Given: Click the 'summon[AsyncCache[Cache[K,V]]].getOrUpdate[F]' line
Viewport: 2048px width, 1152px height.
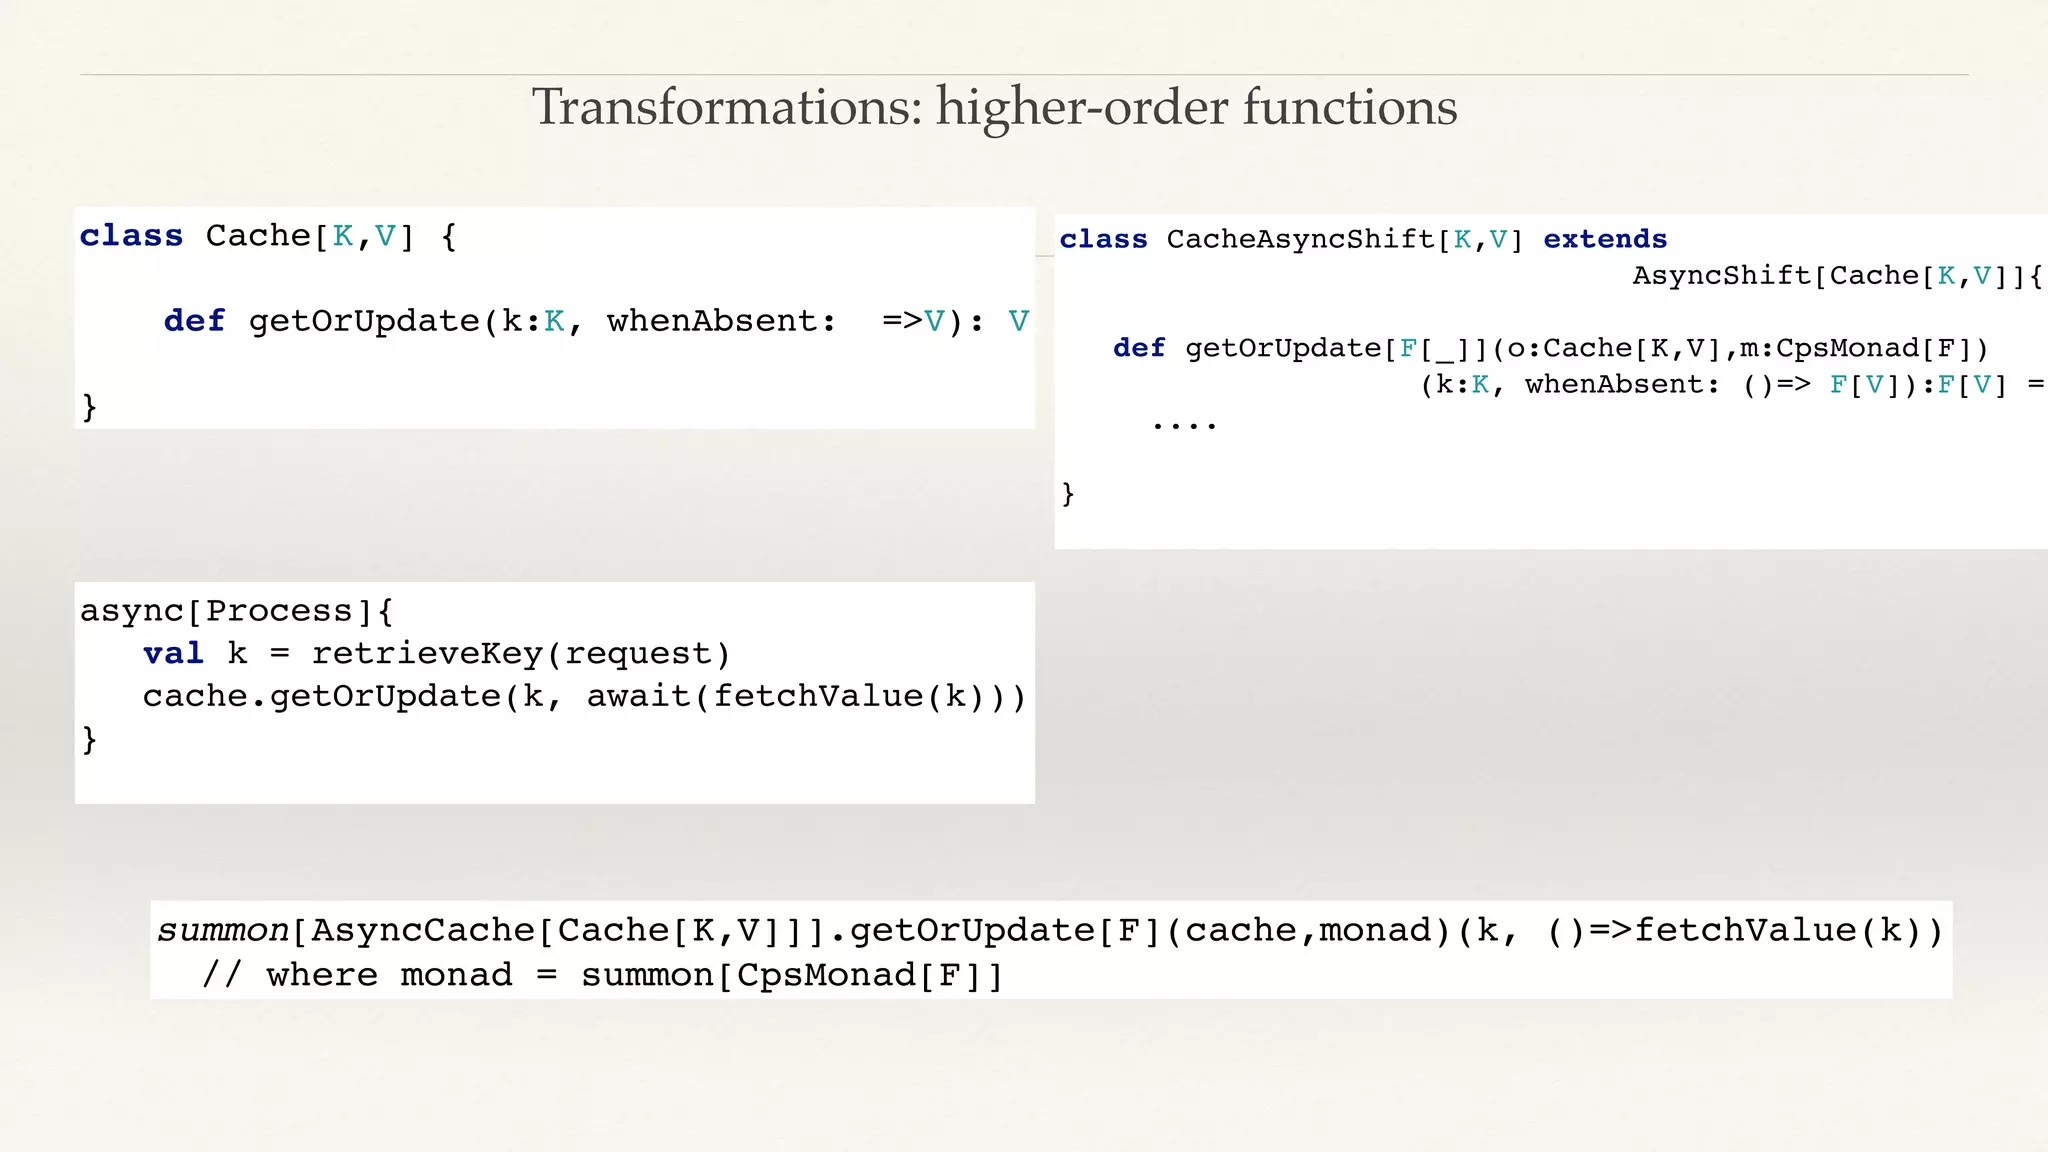Looking at the screenshot, I should pos(1050,931).
